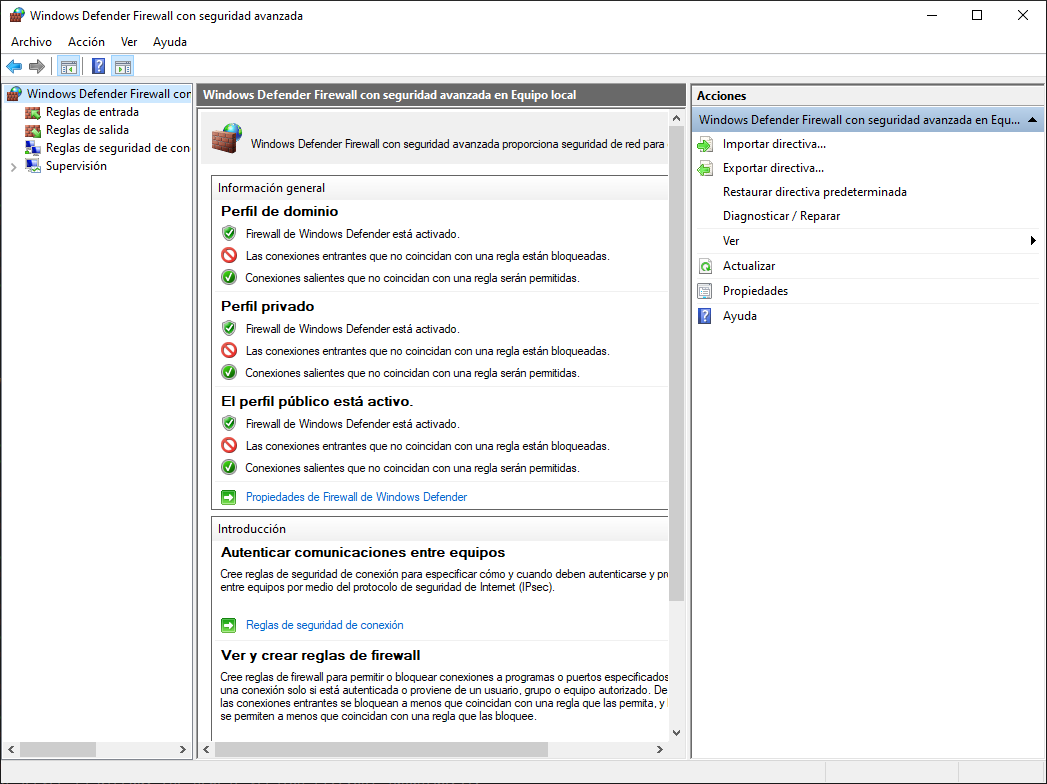Click Restaurar directiva predeterminada

(815, 192)
